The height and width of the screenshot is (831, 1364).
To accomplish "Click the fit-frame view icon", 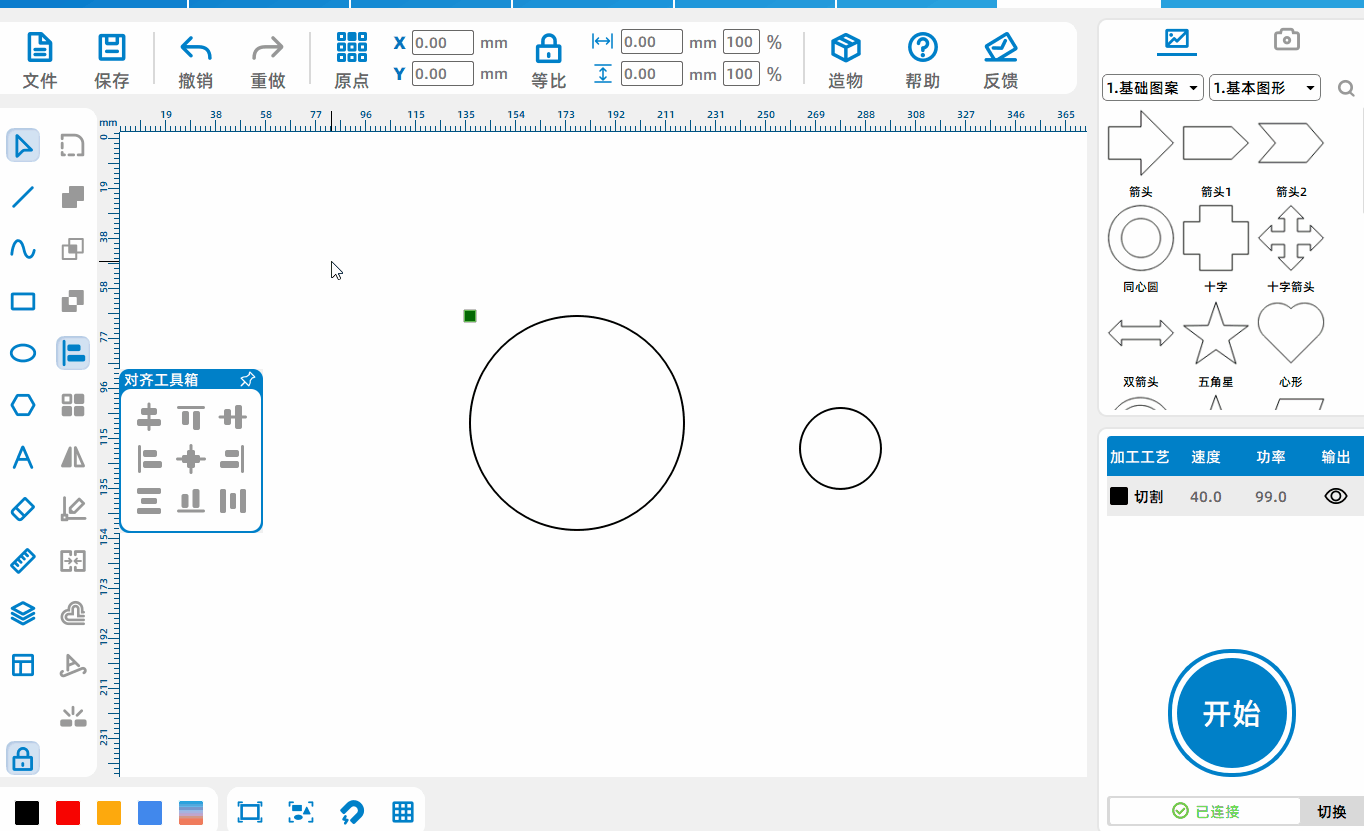I will point(249,812).
